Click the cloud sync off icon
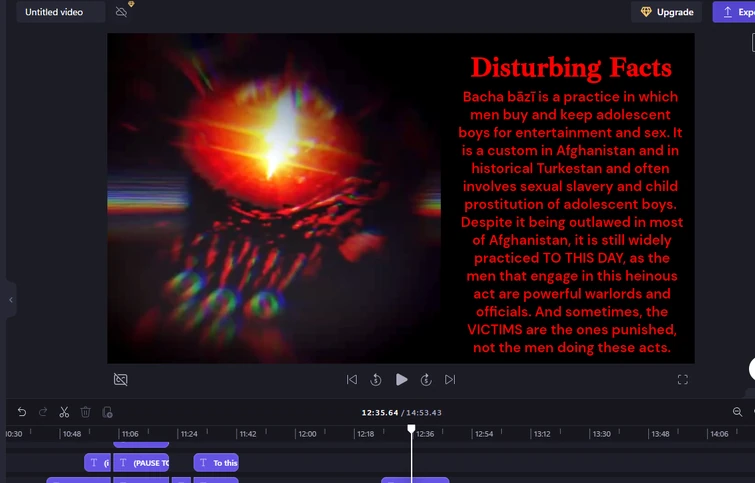 [x=122, y=12]
